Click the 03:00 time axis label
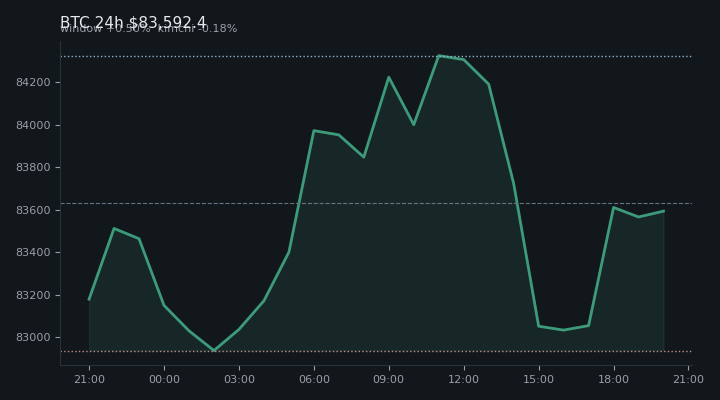The image size is (720, 400). (239, 379)
